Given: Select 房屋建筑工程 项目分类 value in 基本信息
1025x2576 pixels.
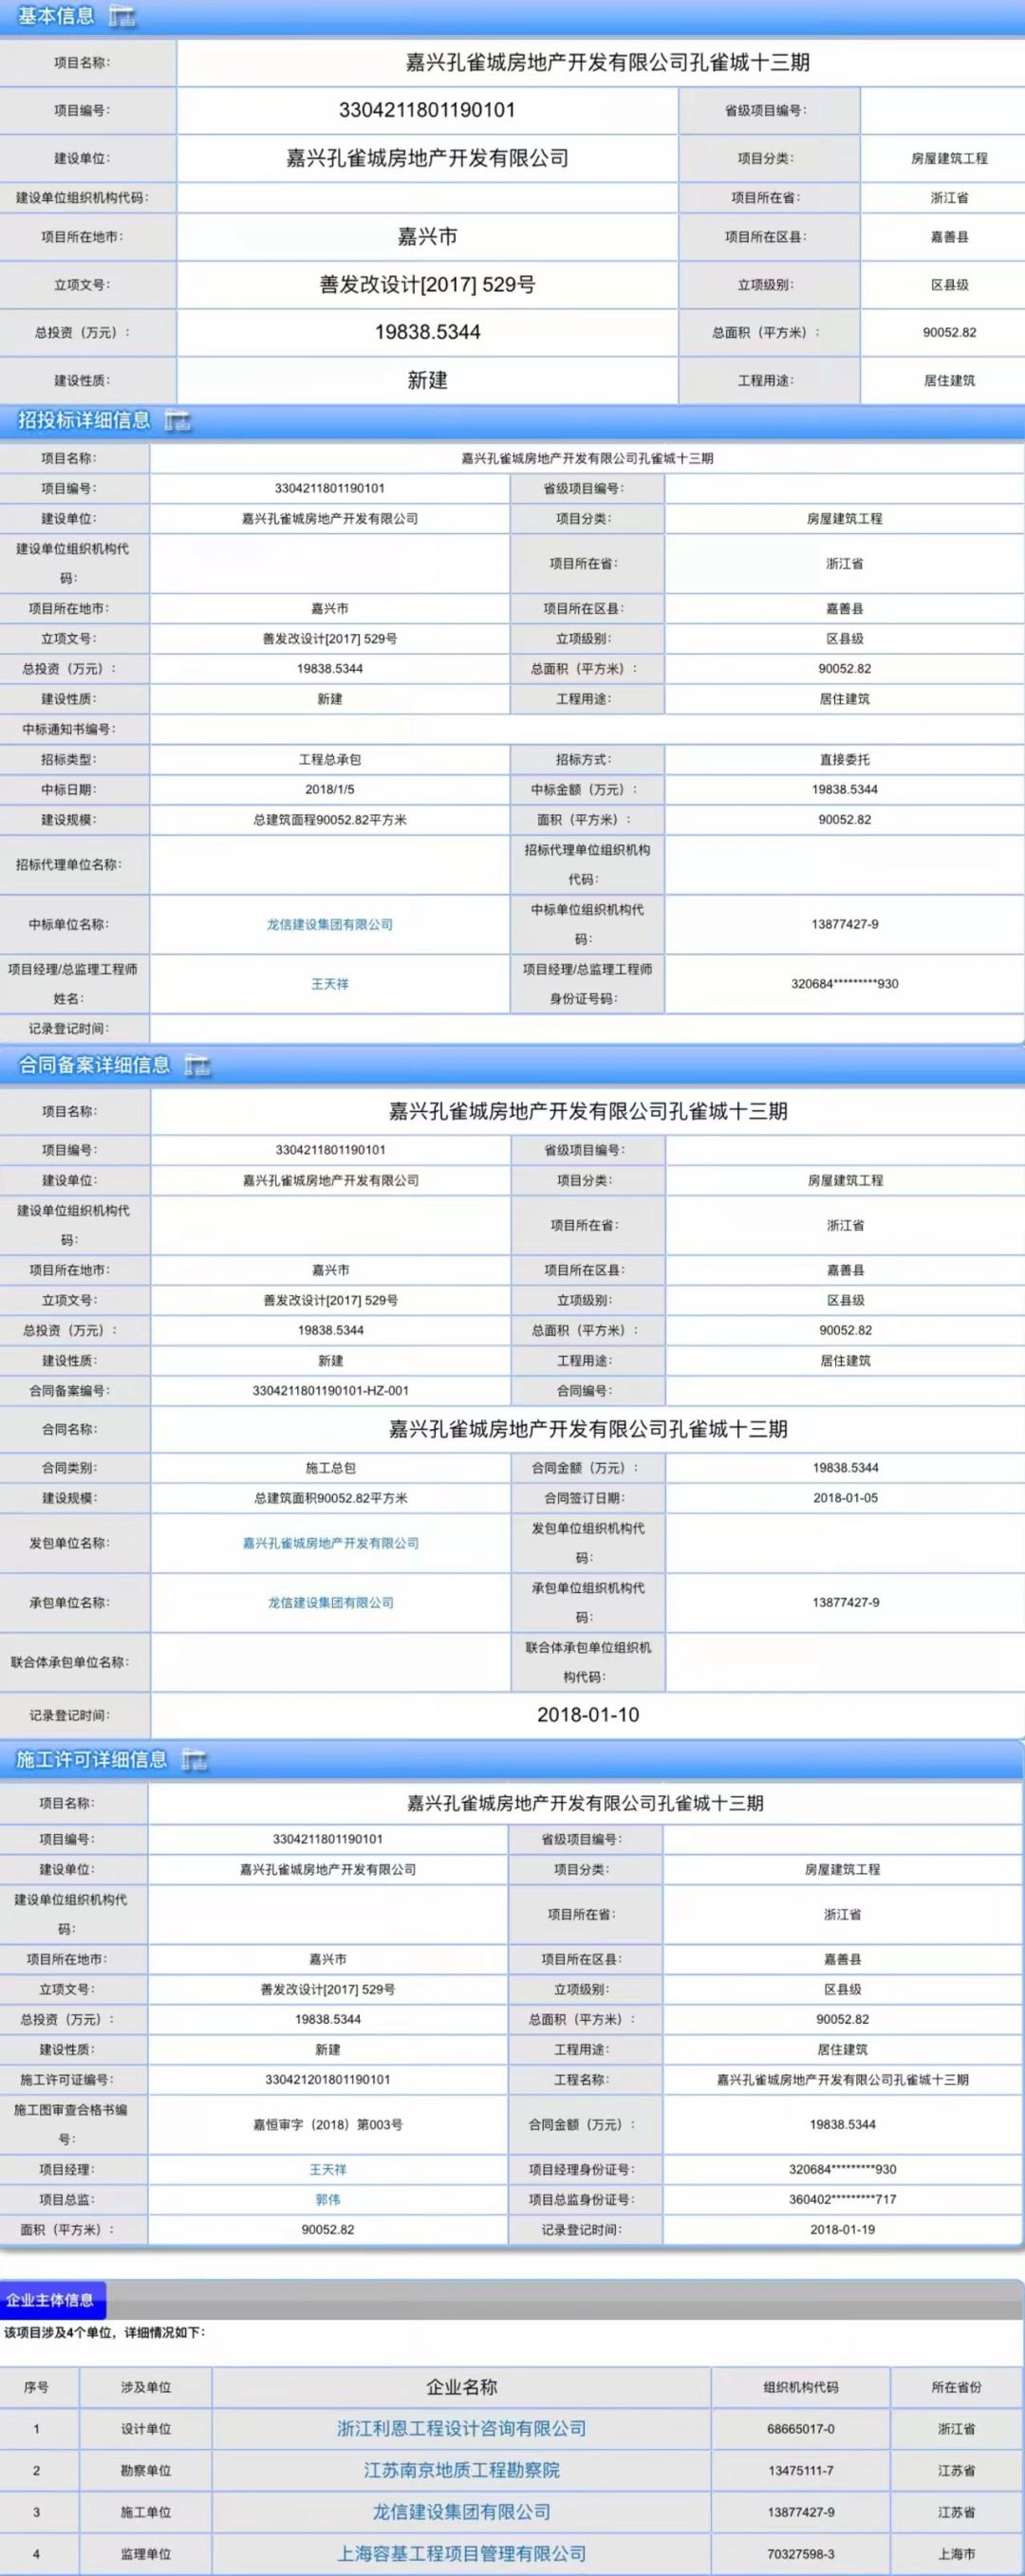Looking at the screenshot, I should (949, 158).
